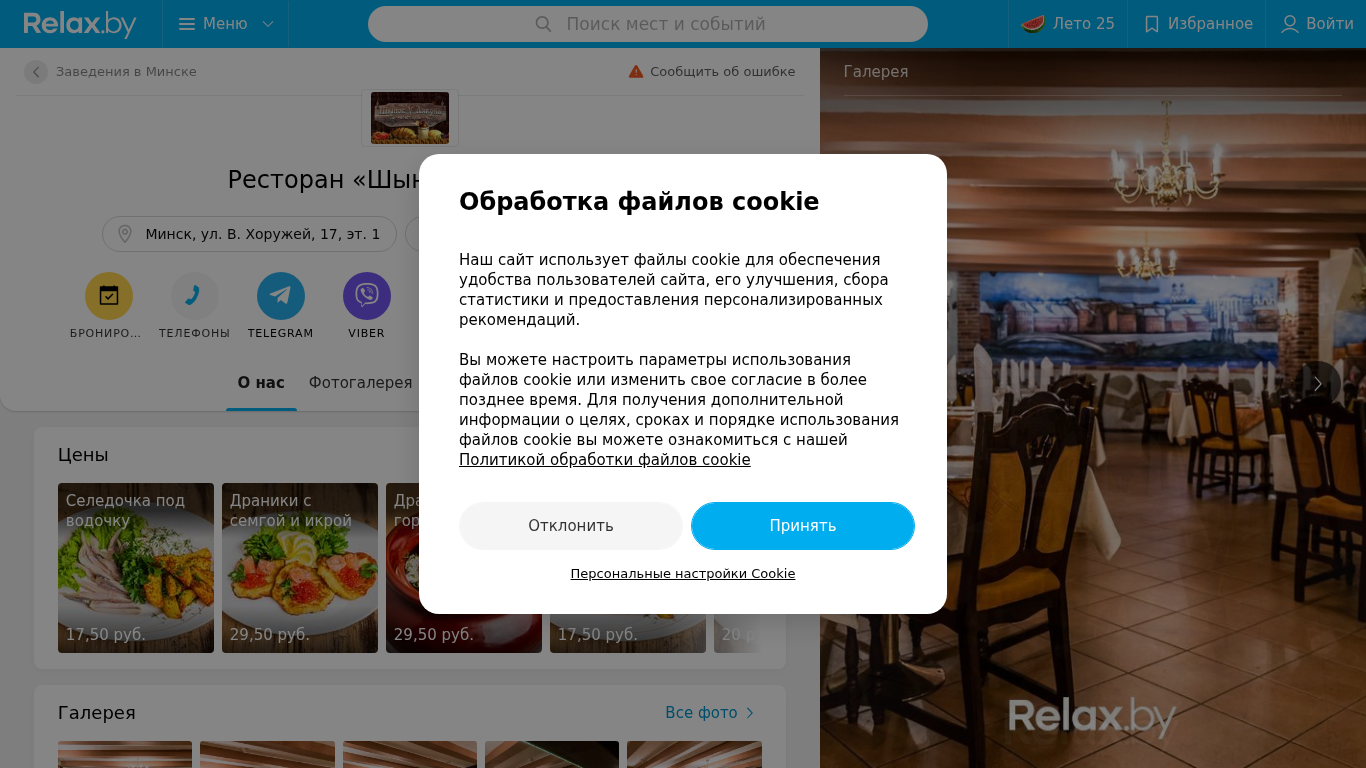The image size is (1366, 768).
Task: Open the Telegram contact icon
Action: point(281,296)
